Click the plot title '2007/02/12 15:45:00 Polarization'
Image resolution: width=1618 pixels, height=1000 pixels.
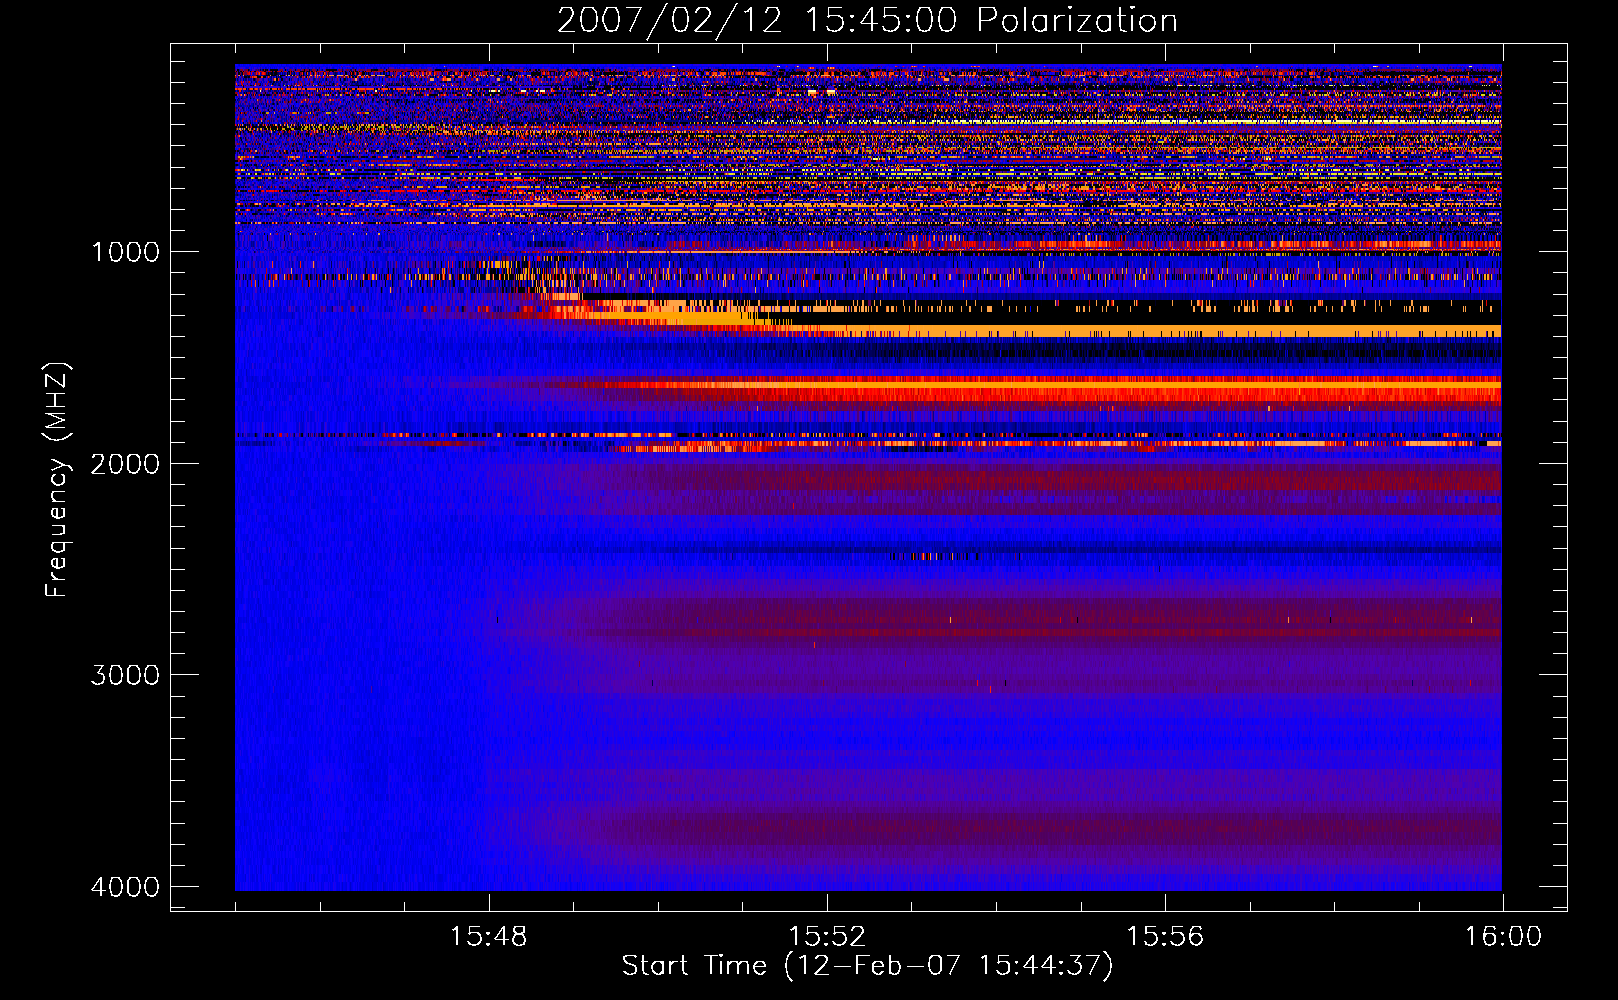point(867,21)
